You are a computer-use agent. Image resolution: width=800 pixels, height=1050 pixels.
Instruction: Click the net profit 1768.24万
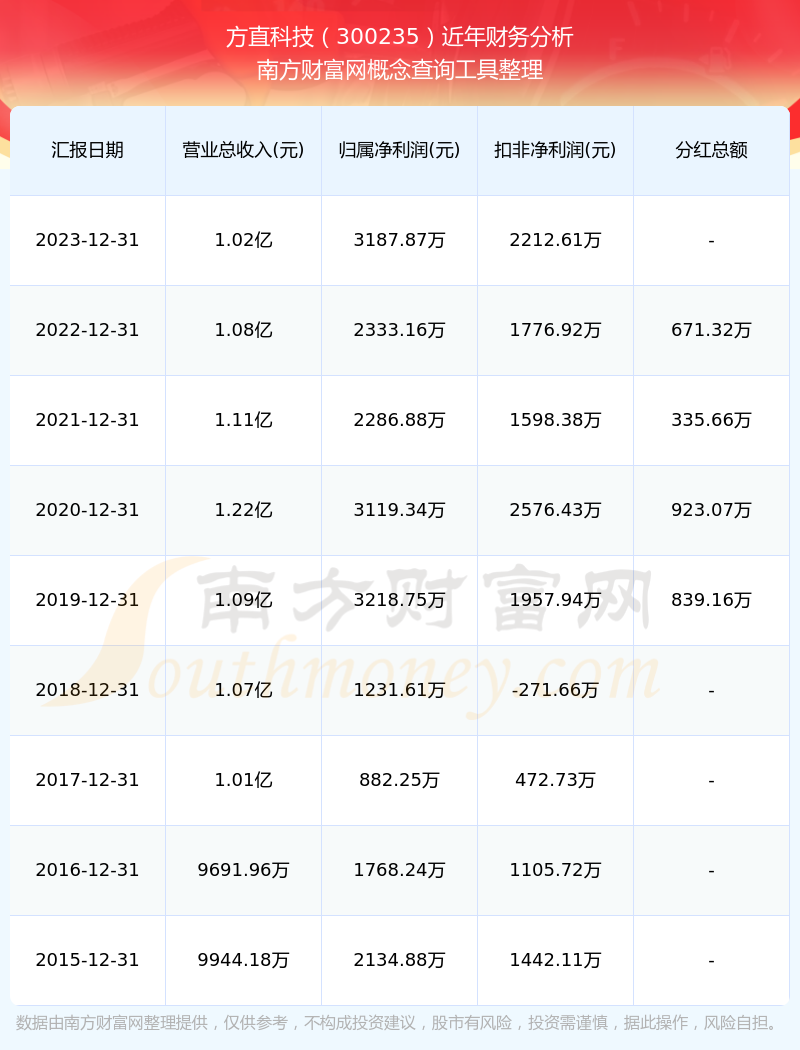click(400, 870)
